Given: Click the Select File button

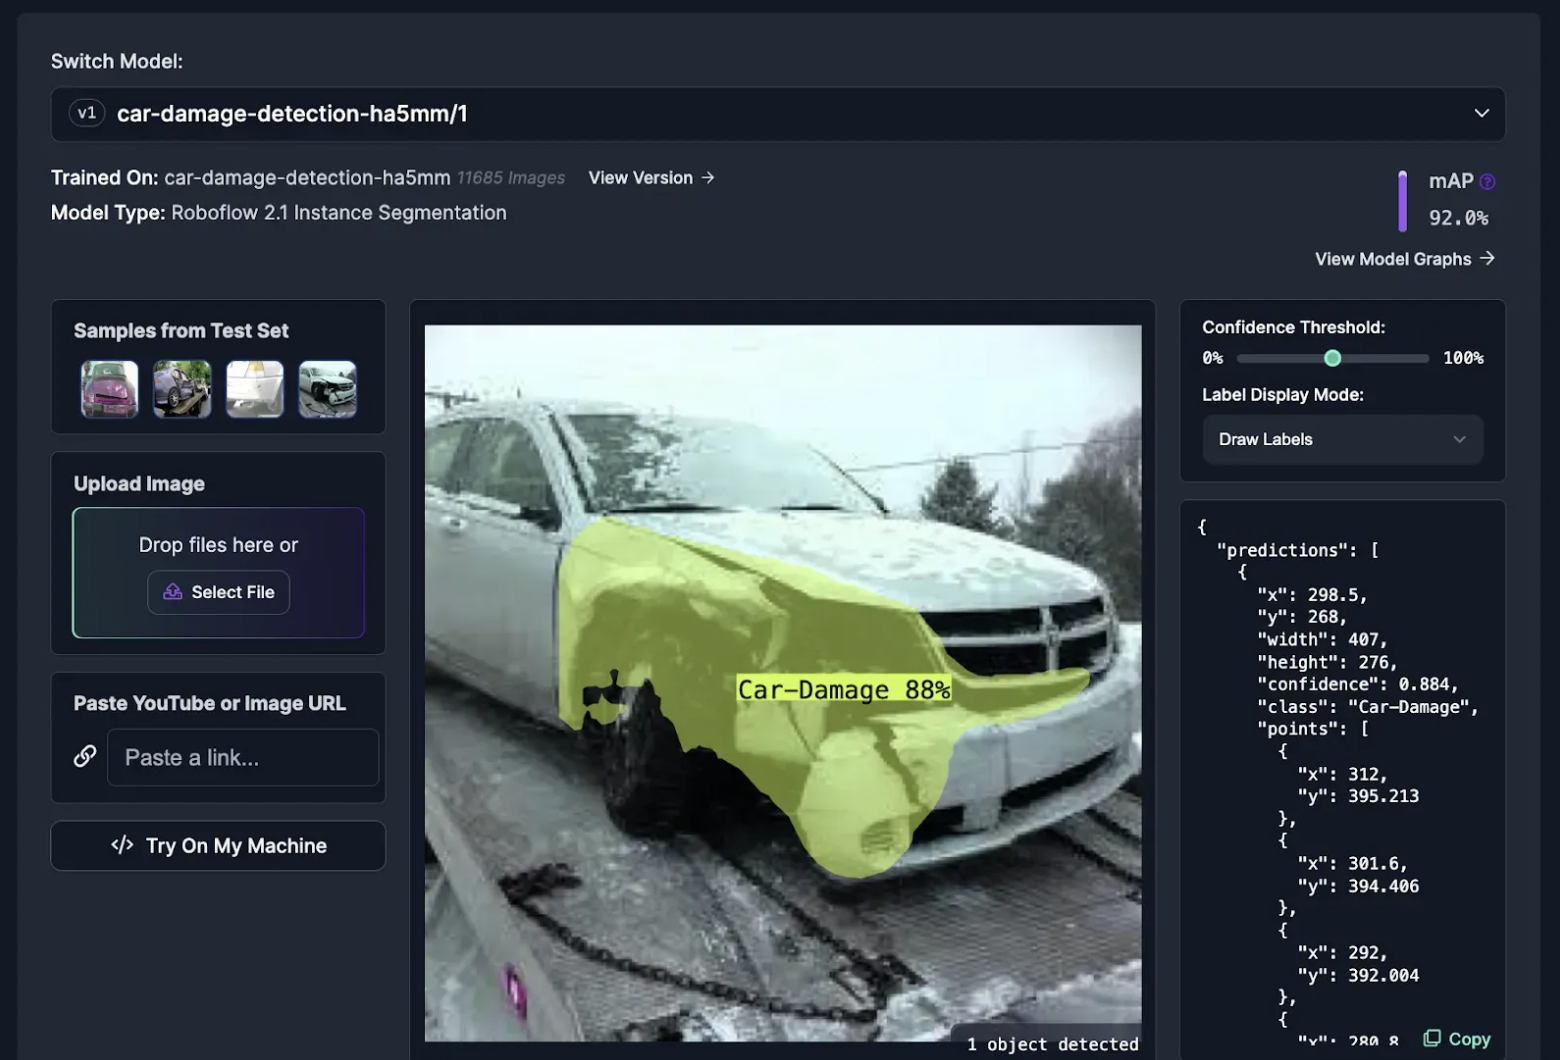Looking at the screenshot, I should 218,592.
